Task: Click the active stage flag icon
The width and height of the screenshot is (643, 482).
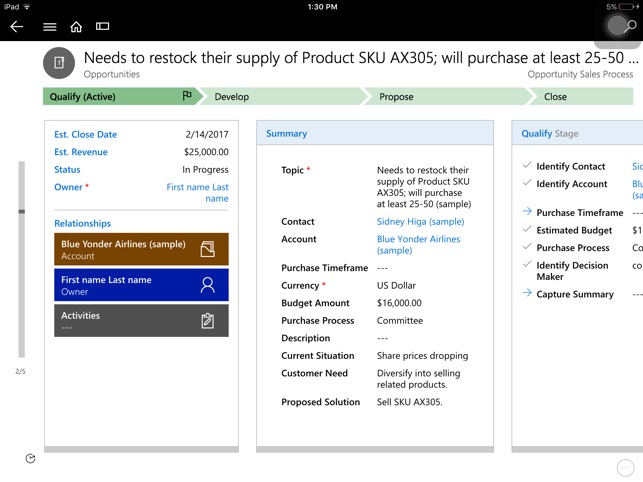Action: click(187, 97)
